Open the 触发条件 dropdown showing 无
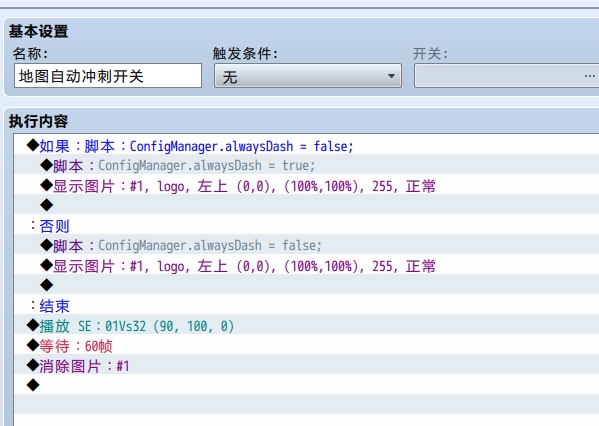This screenshot has height=426, width=599. [x=308, y=76]
